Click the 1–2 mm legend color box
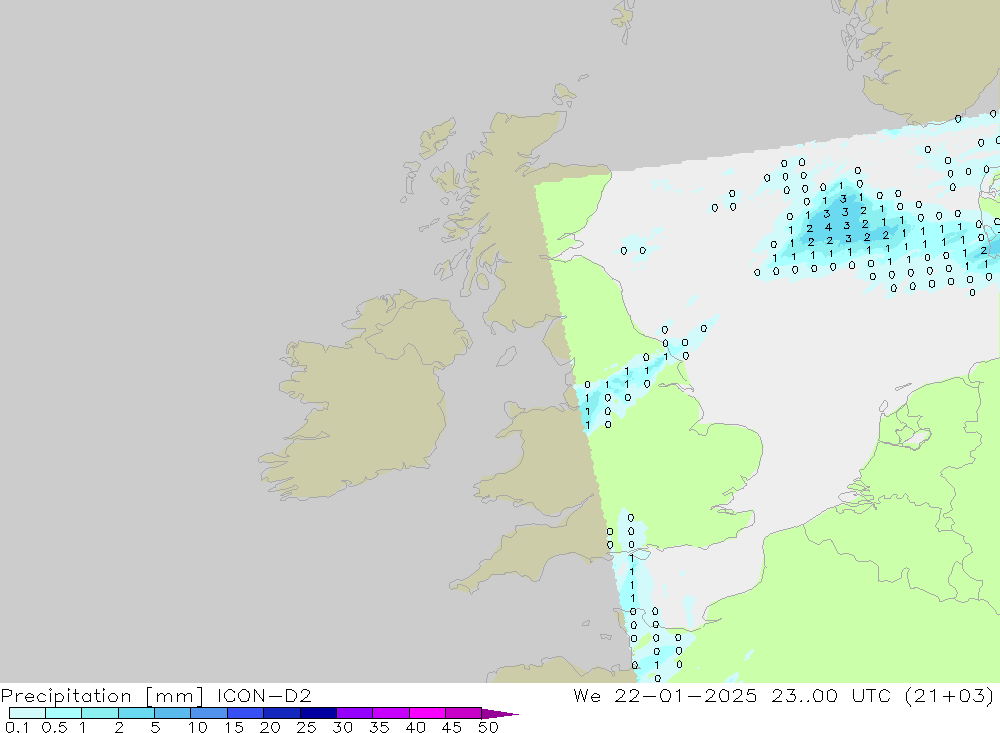 [100, 713]
